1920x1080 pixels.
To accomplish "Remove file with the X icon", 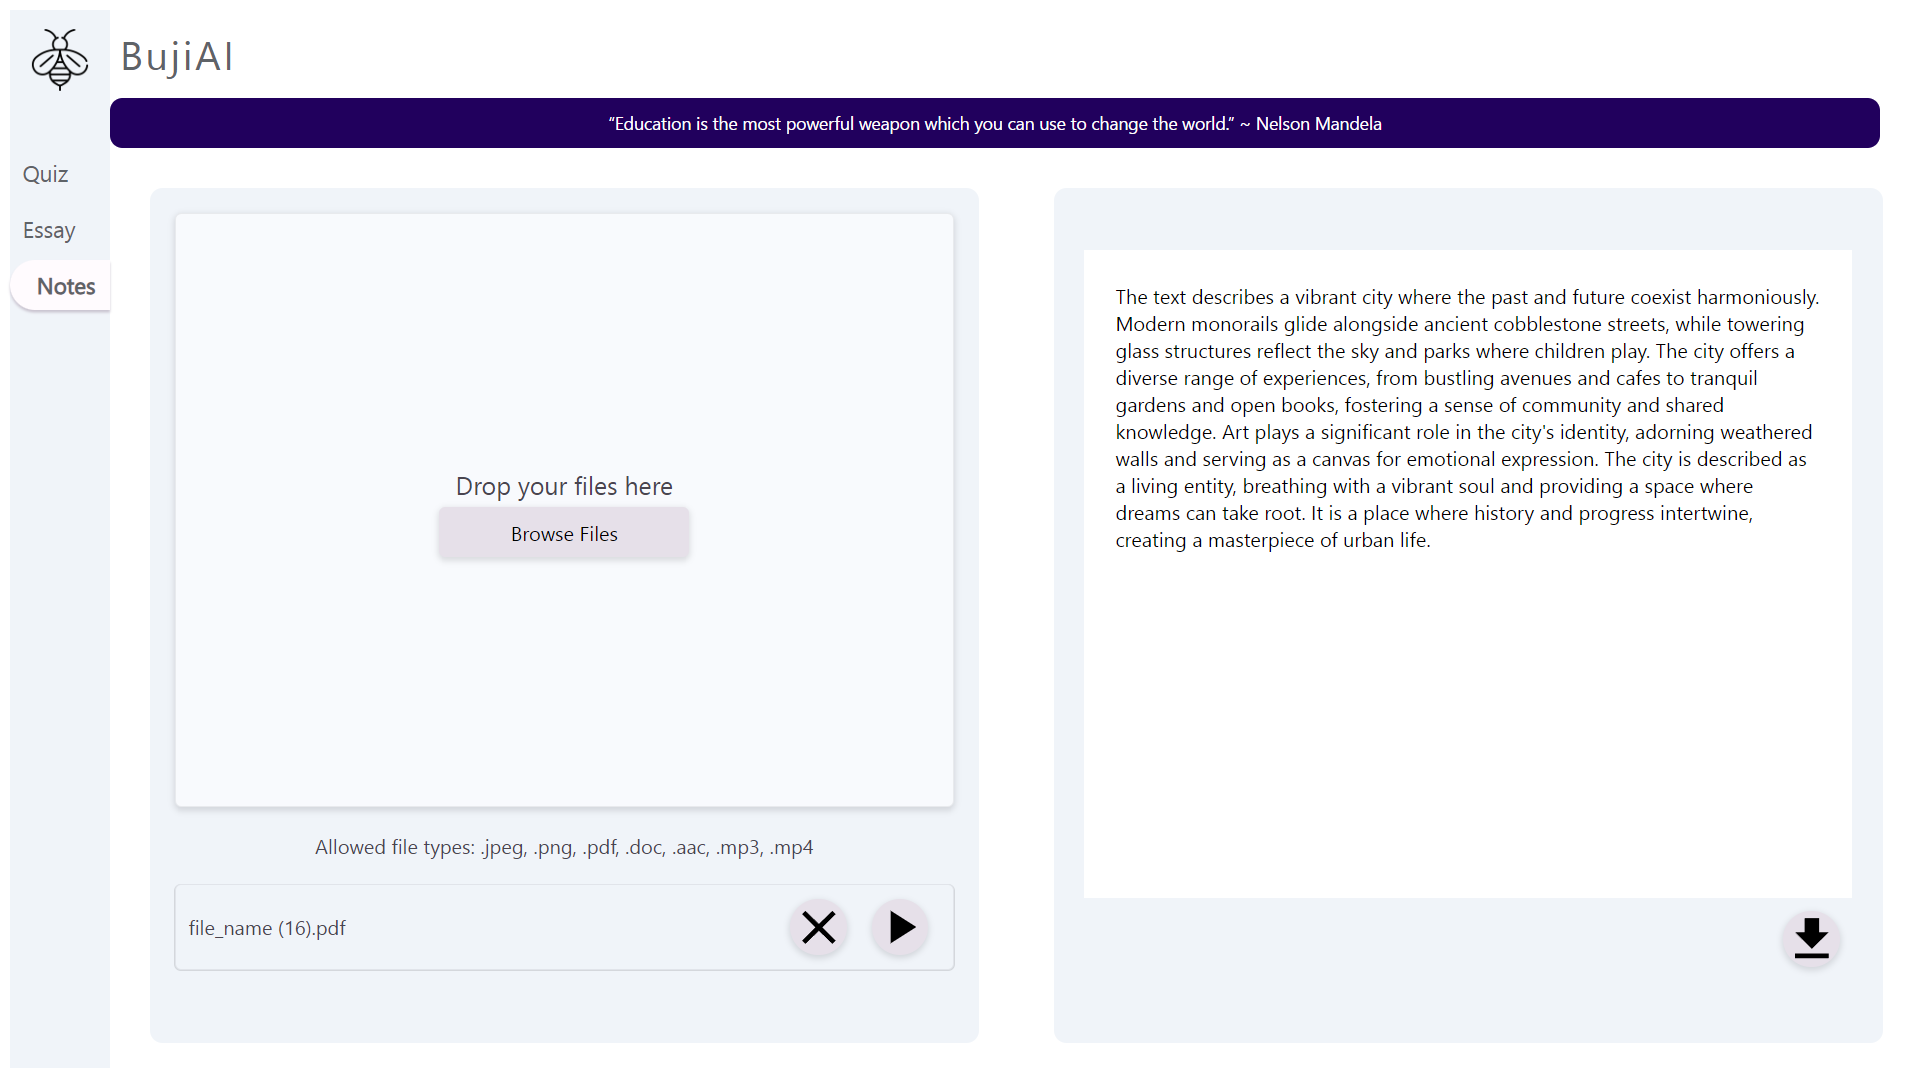I will click(x=818, y=928).
